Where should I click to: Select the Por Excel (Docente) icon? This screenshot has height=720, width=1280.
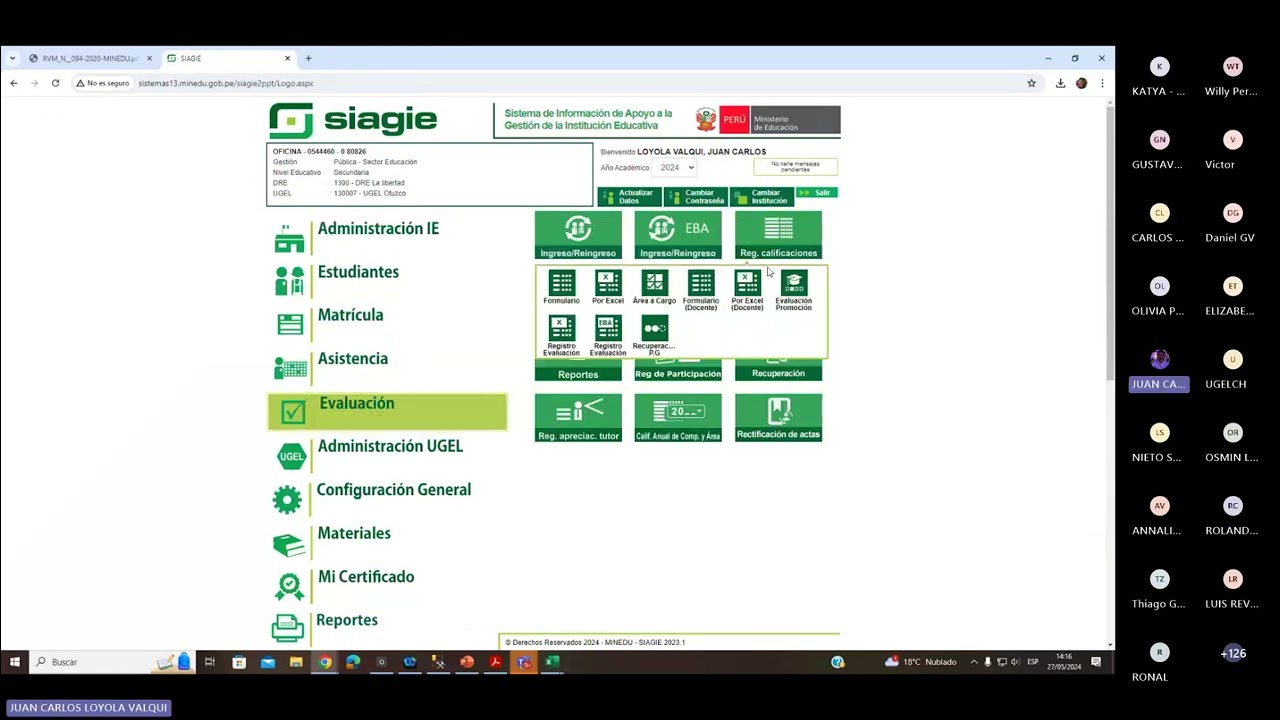pos(747,290)
